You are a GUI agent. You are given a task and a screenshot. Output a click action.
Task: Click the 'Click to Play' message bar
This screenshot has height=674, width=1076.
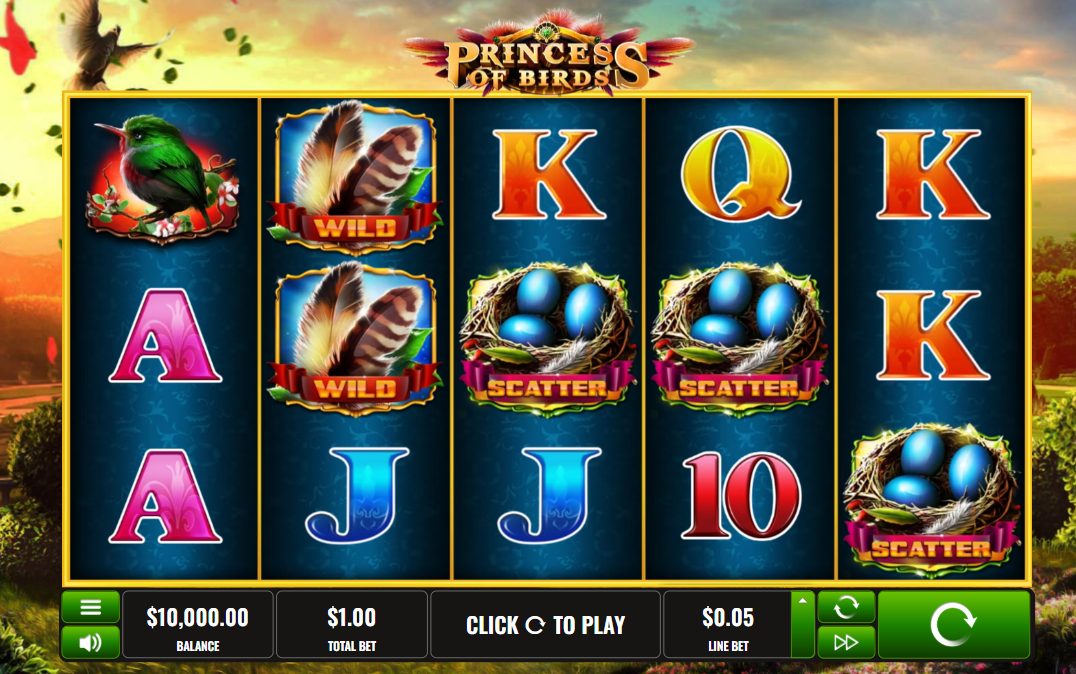[x=546, y=625]
